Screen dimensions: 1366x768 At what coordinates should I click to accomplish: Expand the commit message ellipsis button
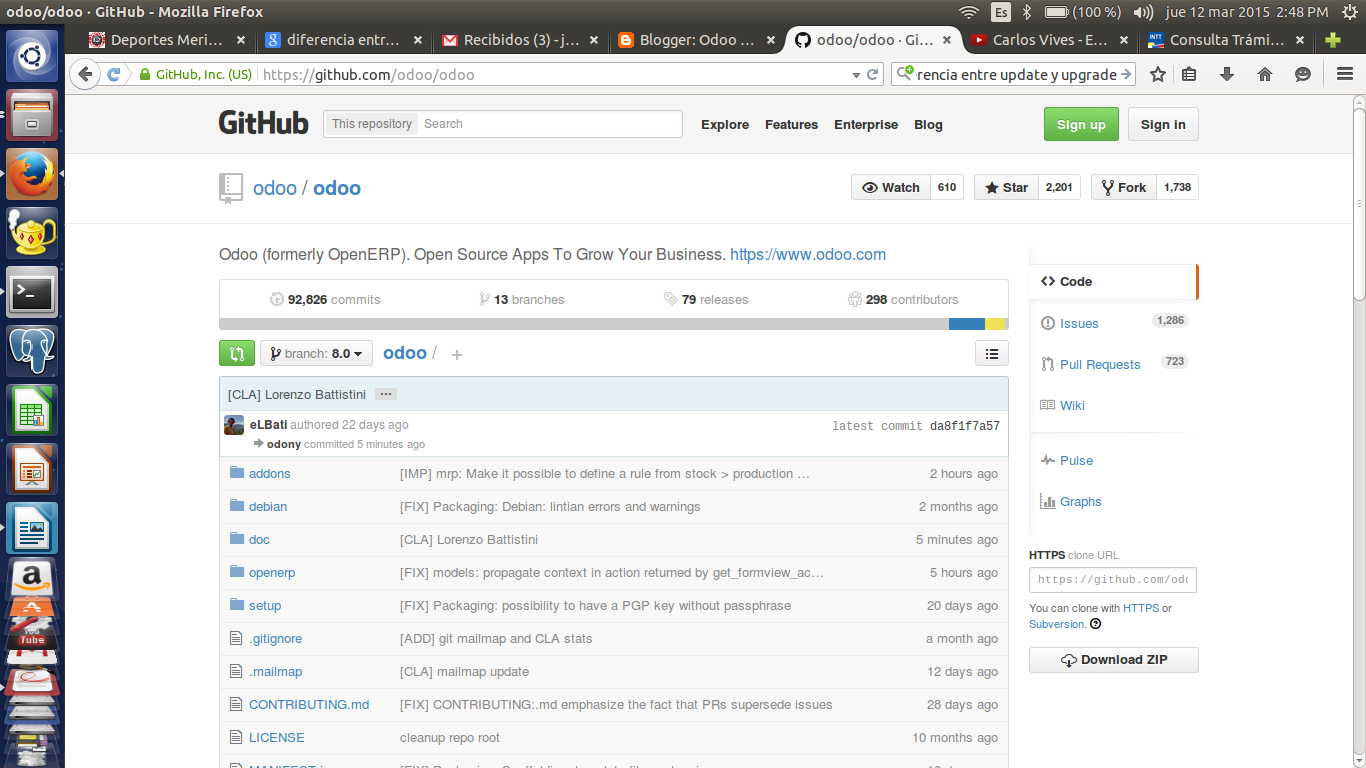(387, 394)
